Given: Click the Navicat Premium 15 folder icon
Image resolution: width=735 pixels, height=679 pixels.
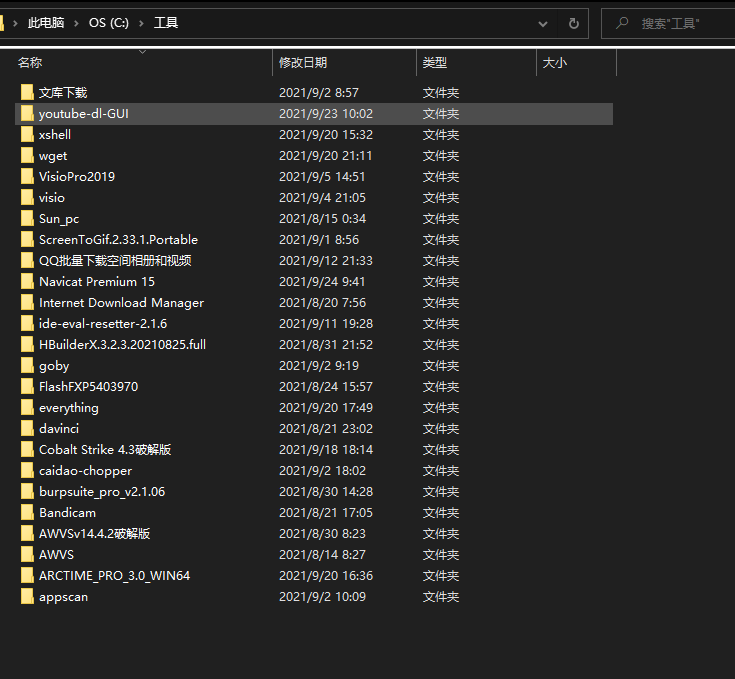Looking at the screenshot, I should (x=27, y=282).
